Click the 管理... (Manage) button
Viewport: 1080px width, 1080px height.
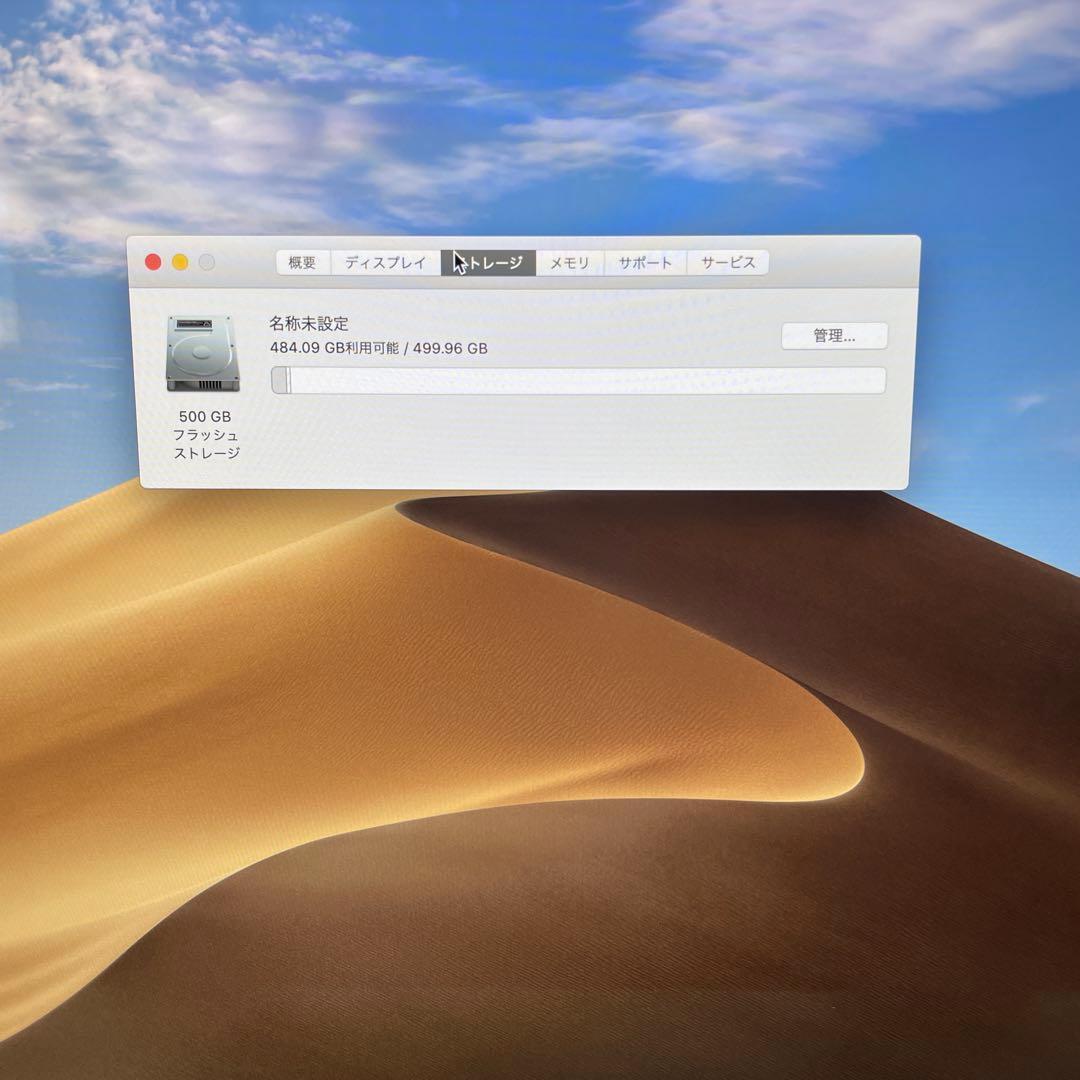(x=833, y=336)
